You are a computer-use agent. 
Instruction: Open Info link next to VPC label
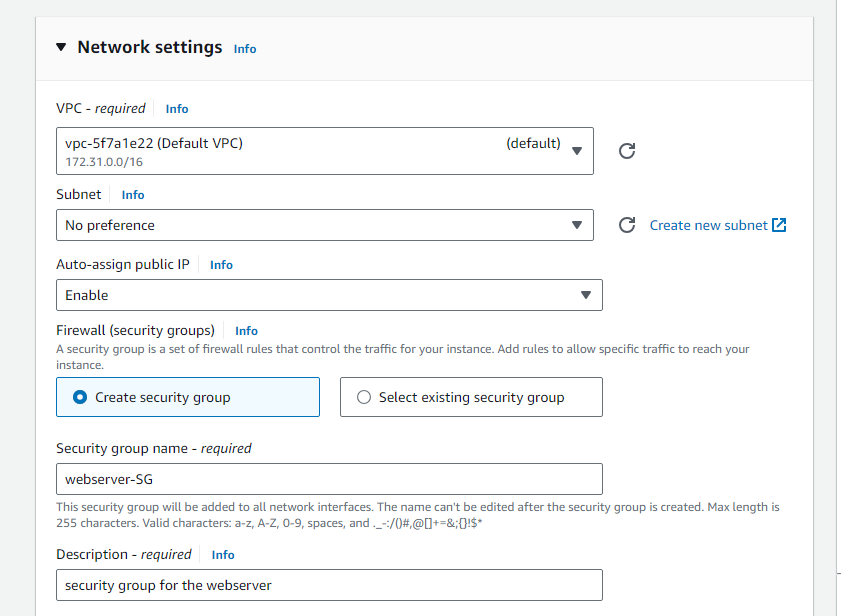[177, 109]
